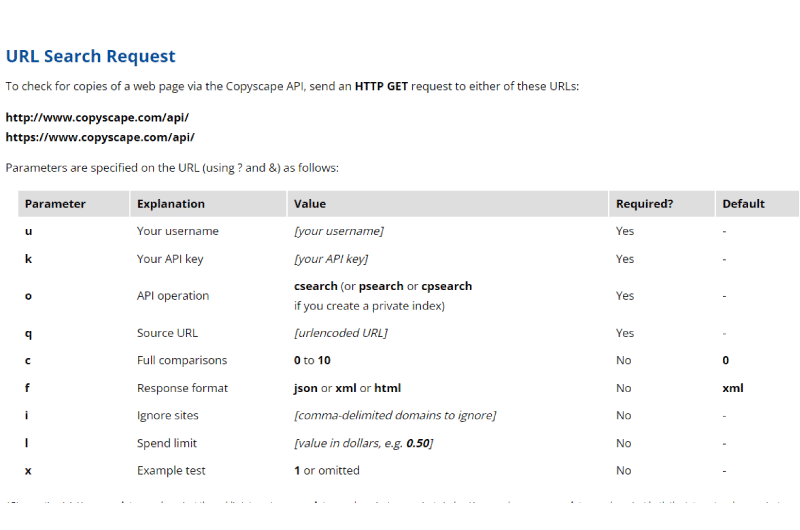800x530 pixels.
Task: Click the 'URL Search Request' heading
Action: coord(90,56)
